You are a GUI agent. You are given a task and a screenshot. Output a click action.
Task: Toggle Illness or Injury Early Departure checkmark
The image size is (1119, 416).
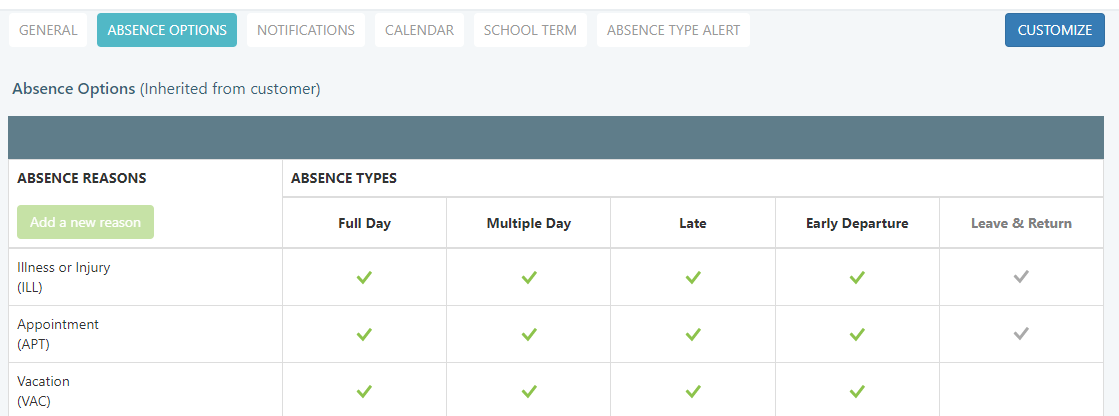856,277
